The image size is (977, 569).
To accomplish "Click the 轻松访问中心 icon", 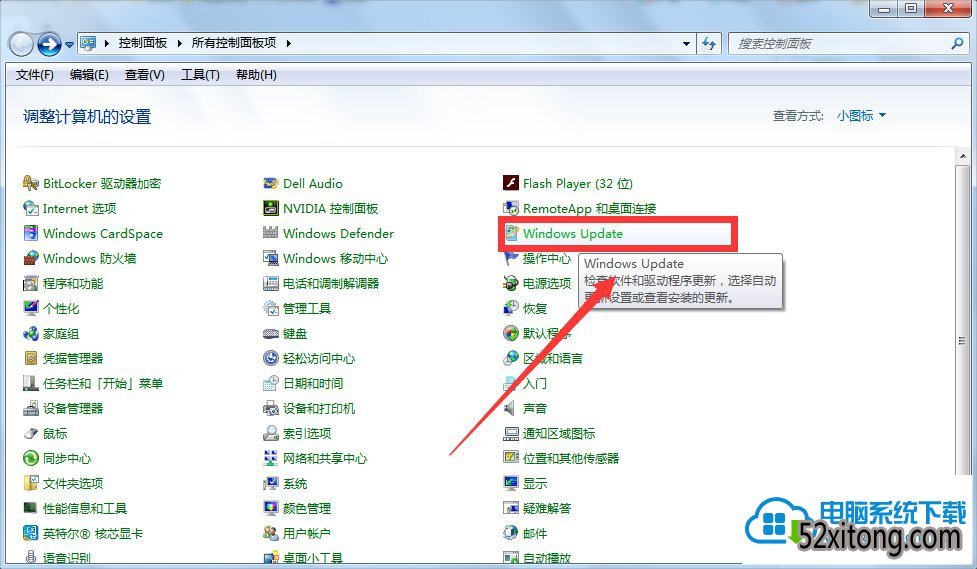I will (270, 358).
